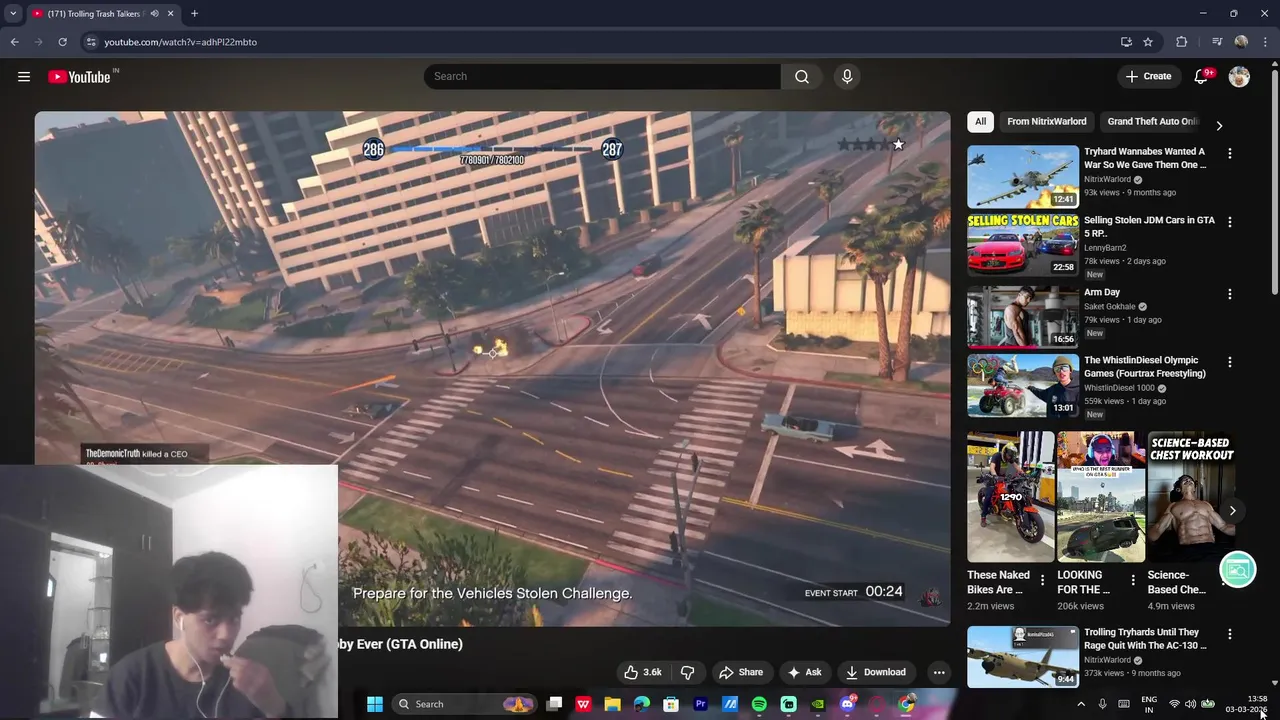The width and height of the screenshot is (1280, 720).
Task: Expand Shorts shelf with next arrow
Action: [1232, 510]
